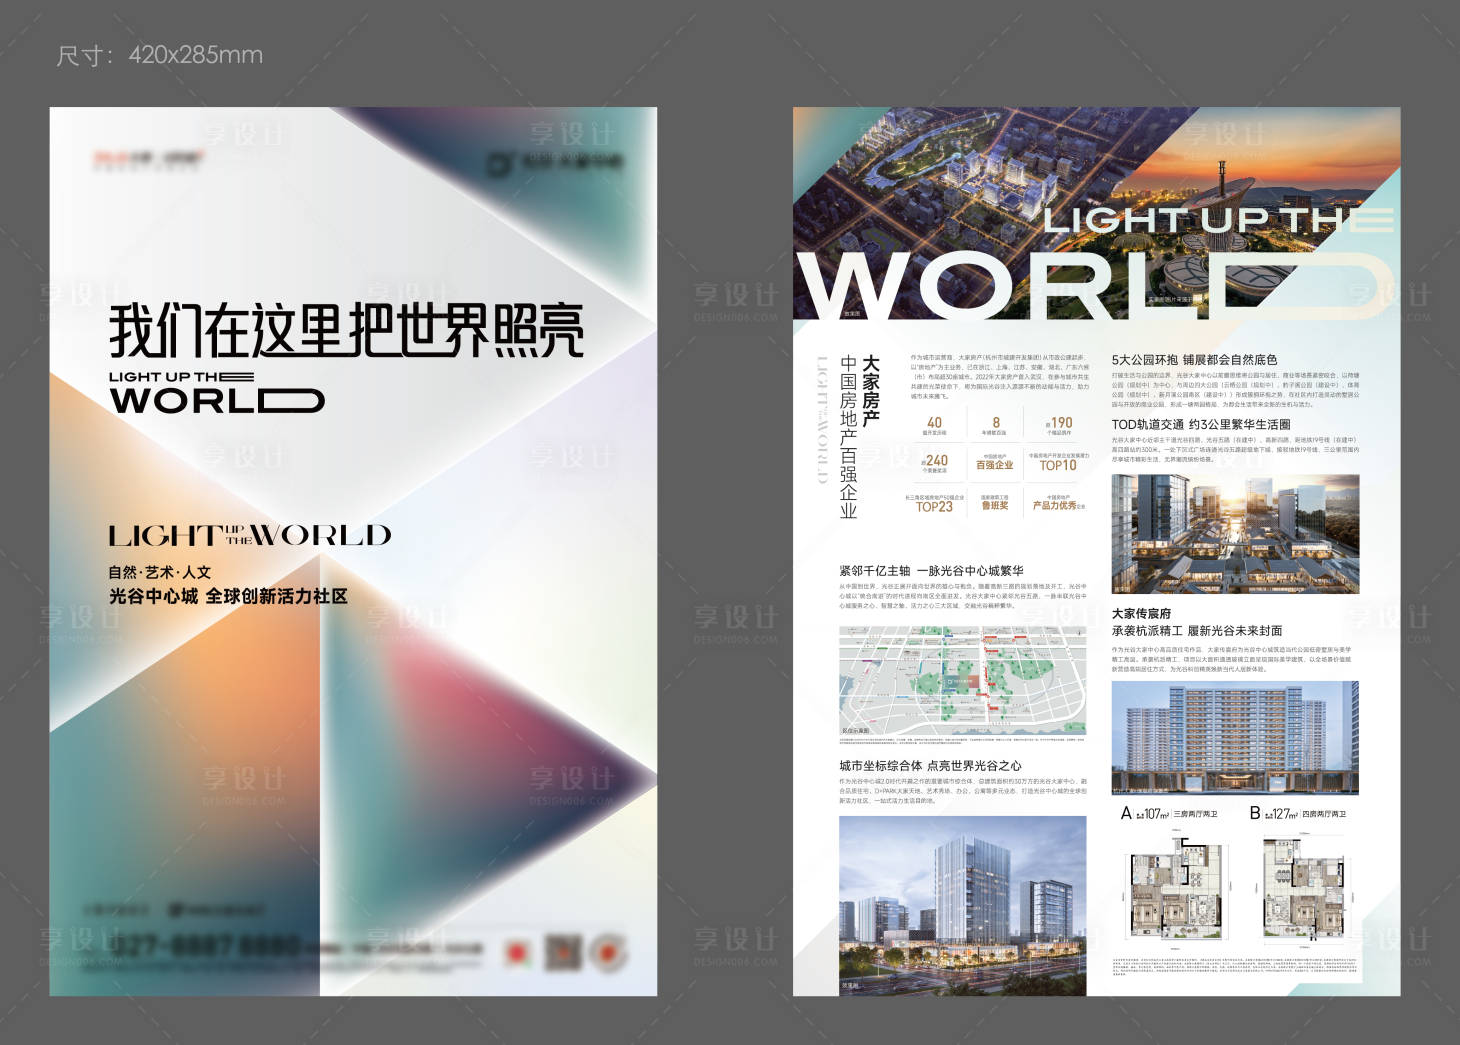Select the headline '我们在这里把世界照亮'
1460x1045 pixels.
tap(347, 330)
